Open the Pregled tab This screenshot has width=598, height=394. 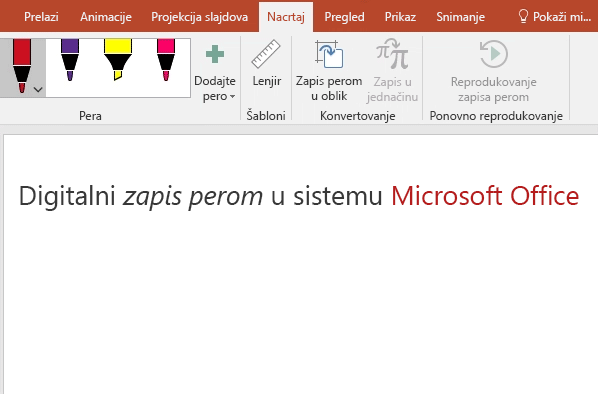344,17
